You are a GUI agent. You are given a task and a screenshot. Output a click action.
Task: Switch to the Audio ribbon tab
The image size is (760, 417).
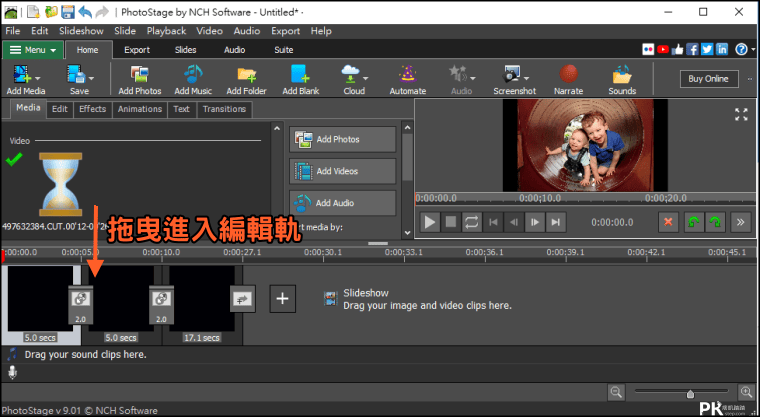[234, 50]
